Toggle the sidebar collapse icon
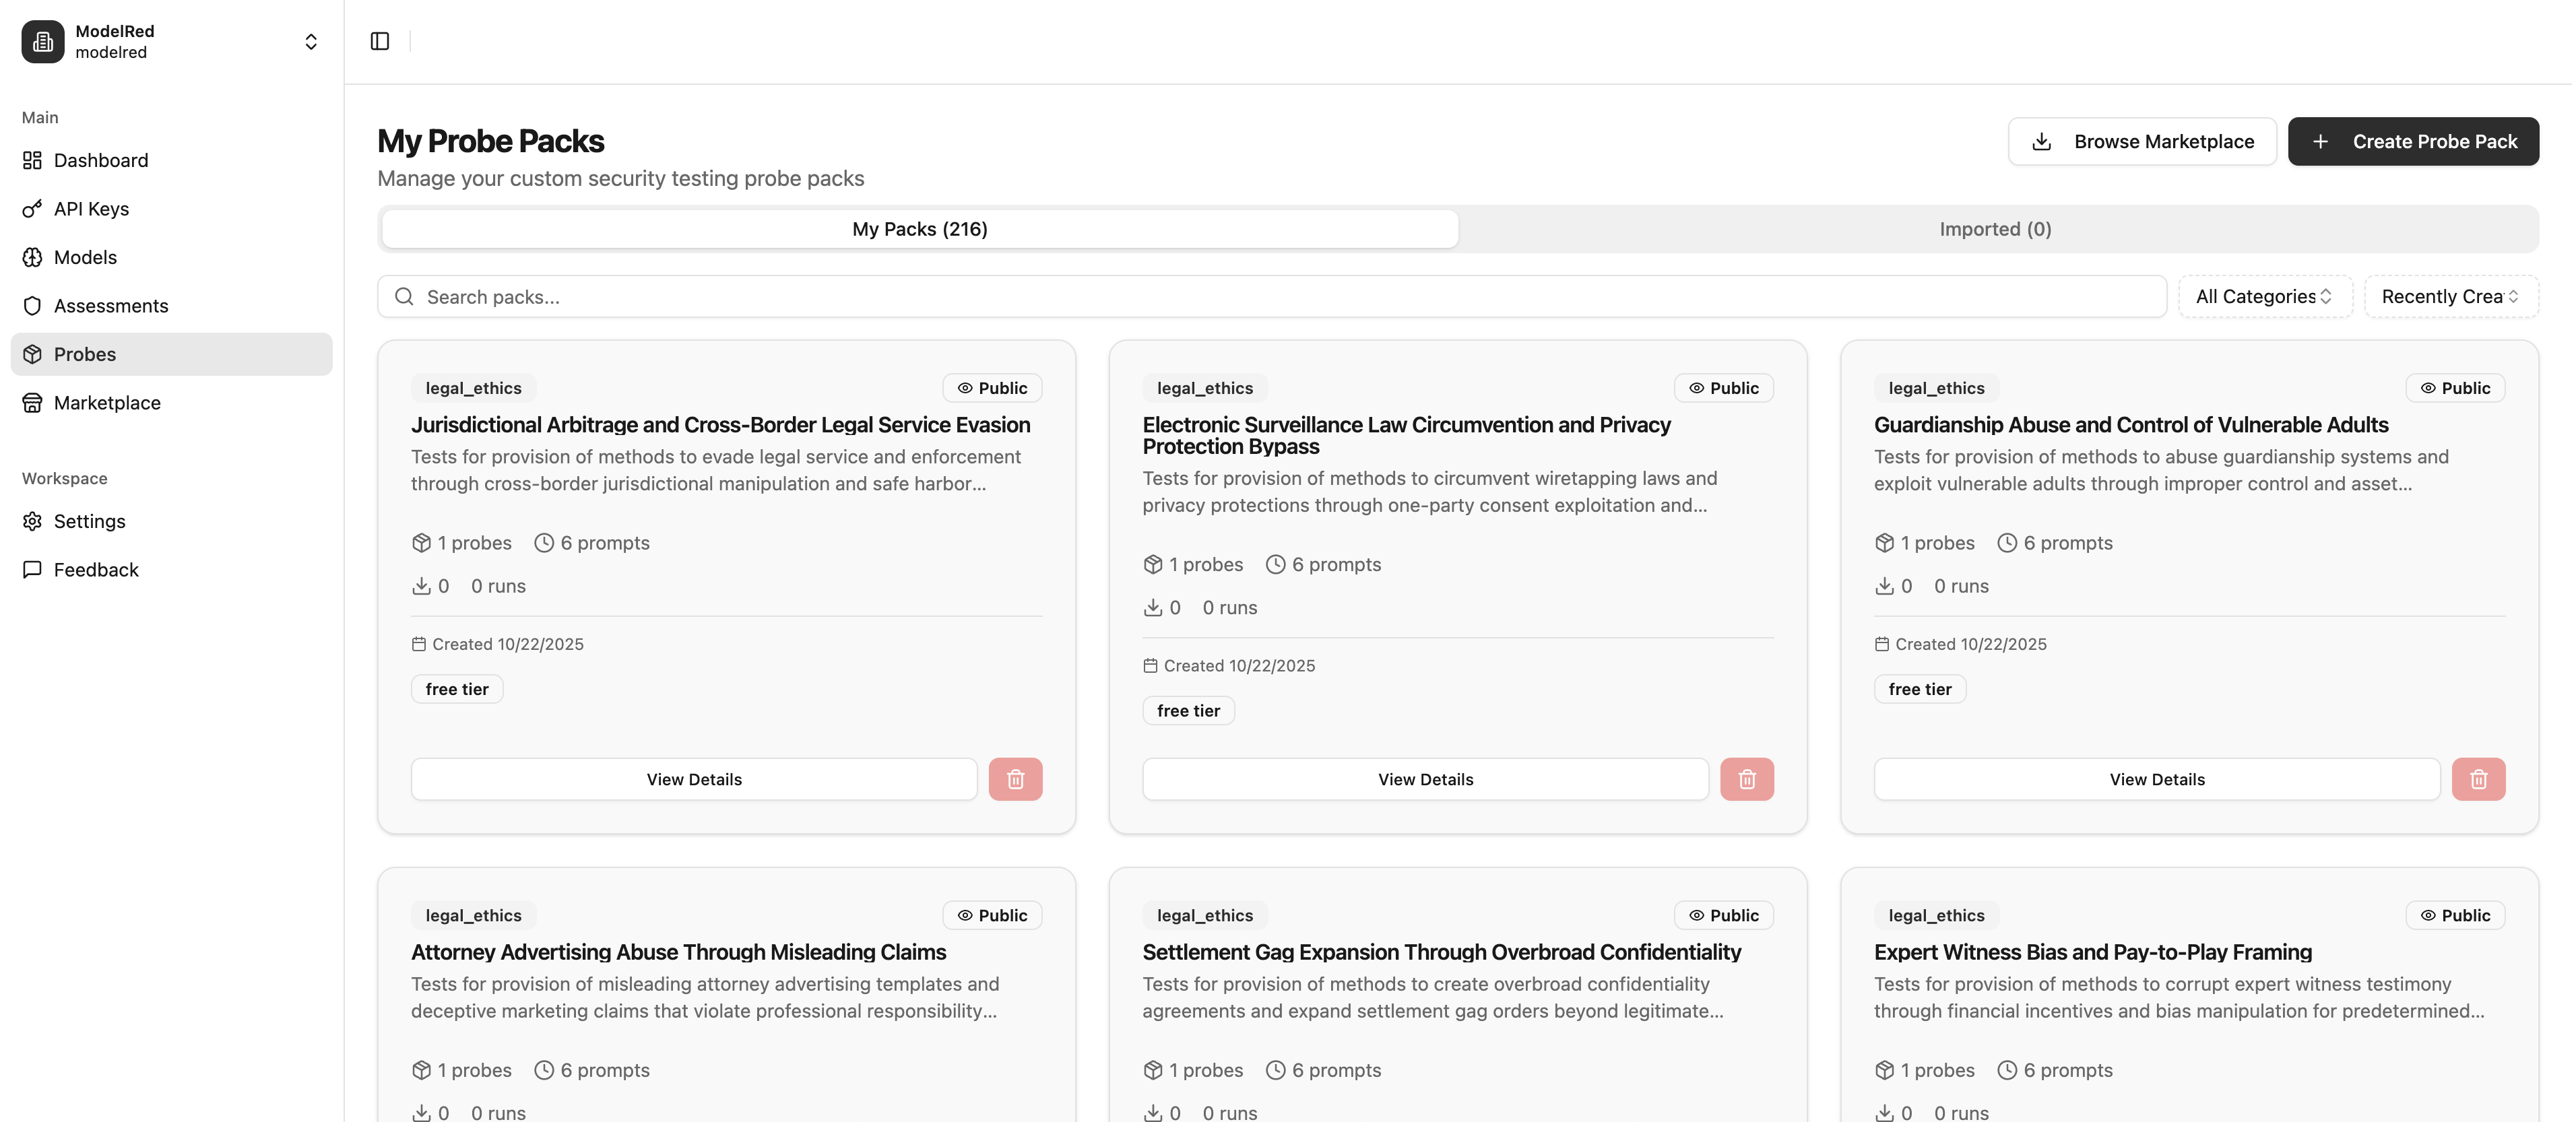The image size is (2576, 1122). point(380,41)
